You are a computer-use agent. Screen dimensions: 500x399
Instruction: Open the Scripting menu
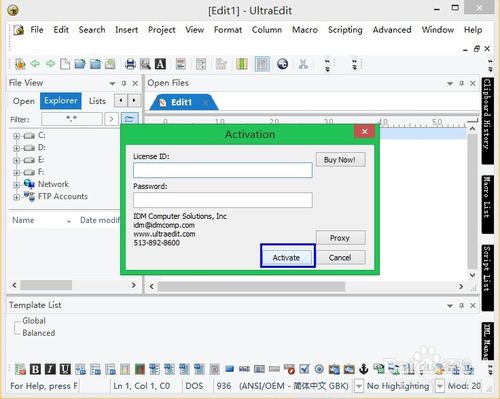[x=345, y=30]
